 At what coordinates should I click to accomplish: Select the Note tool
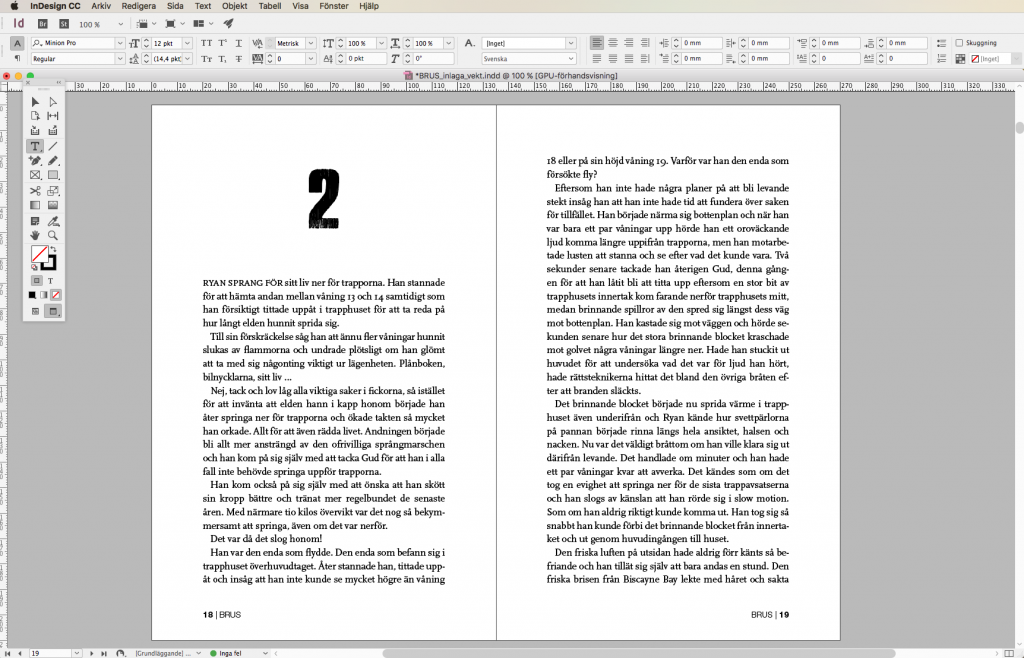35,221
